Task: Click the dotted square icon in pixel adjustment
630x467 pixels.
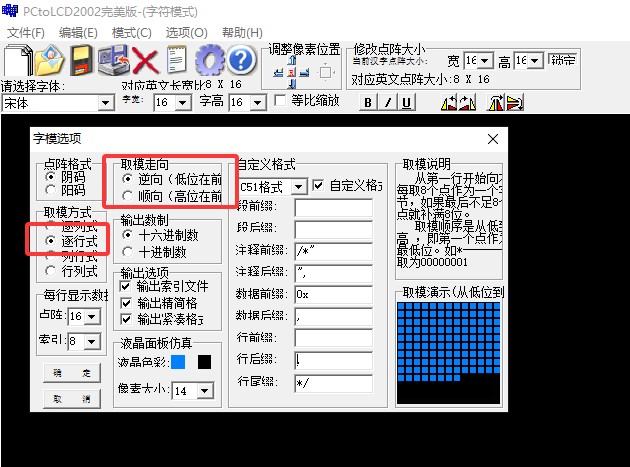Action: coord(325,73)
